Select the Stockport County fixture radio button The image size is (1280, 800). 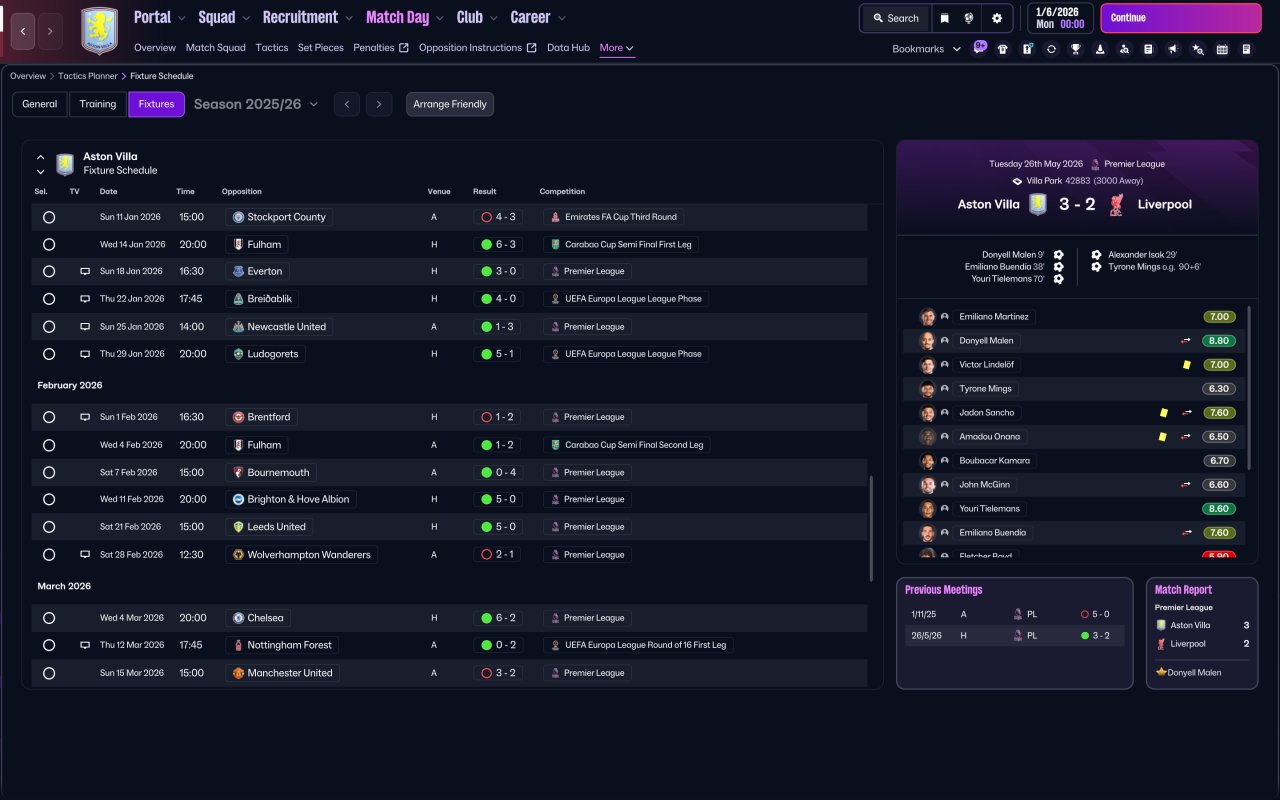49,217
